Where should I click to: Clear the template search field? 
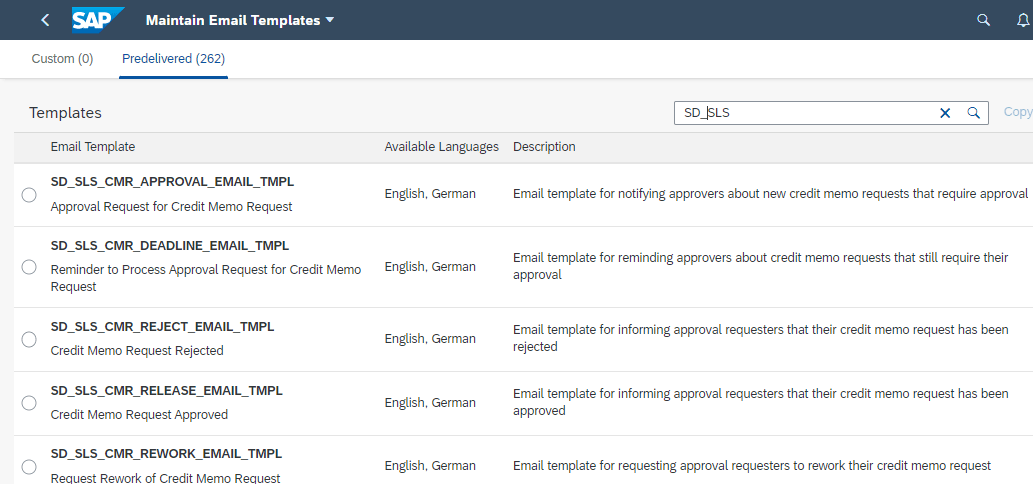coord(945,113)
